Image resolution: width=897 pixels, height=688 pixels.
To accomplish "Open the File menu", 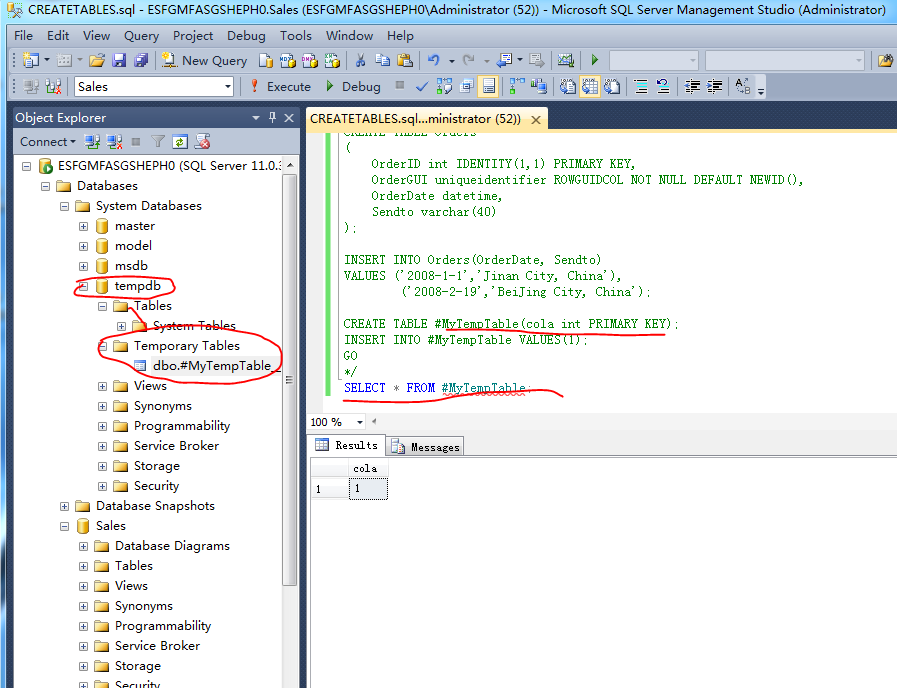I will [23, 36].
